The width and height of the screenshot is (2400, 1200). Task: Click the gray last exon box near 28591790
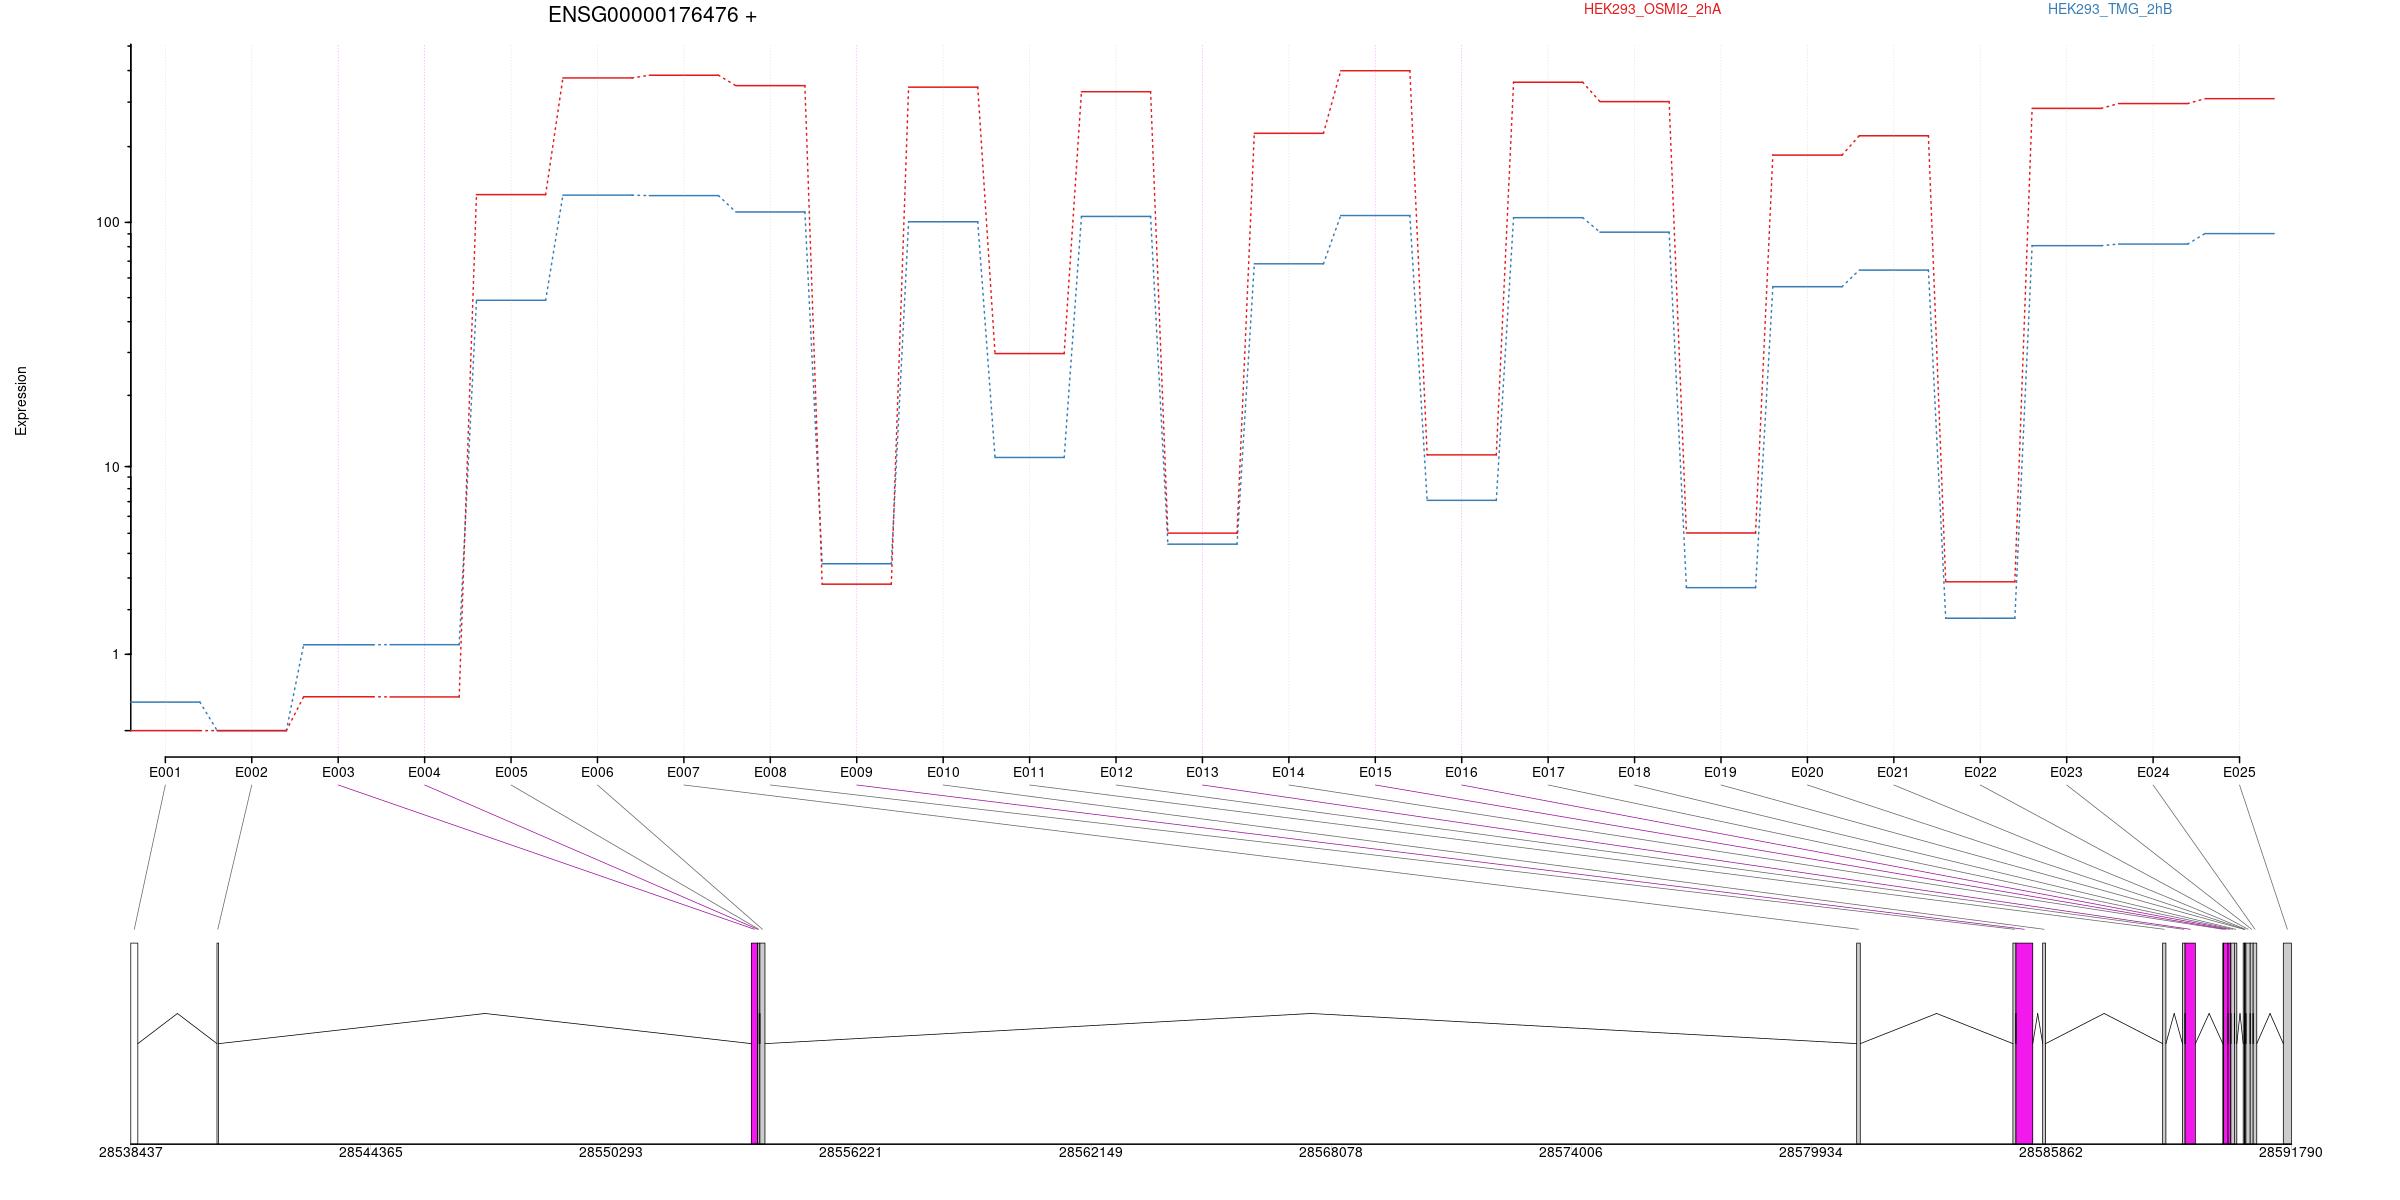tap(2287, 1043)
